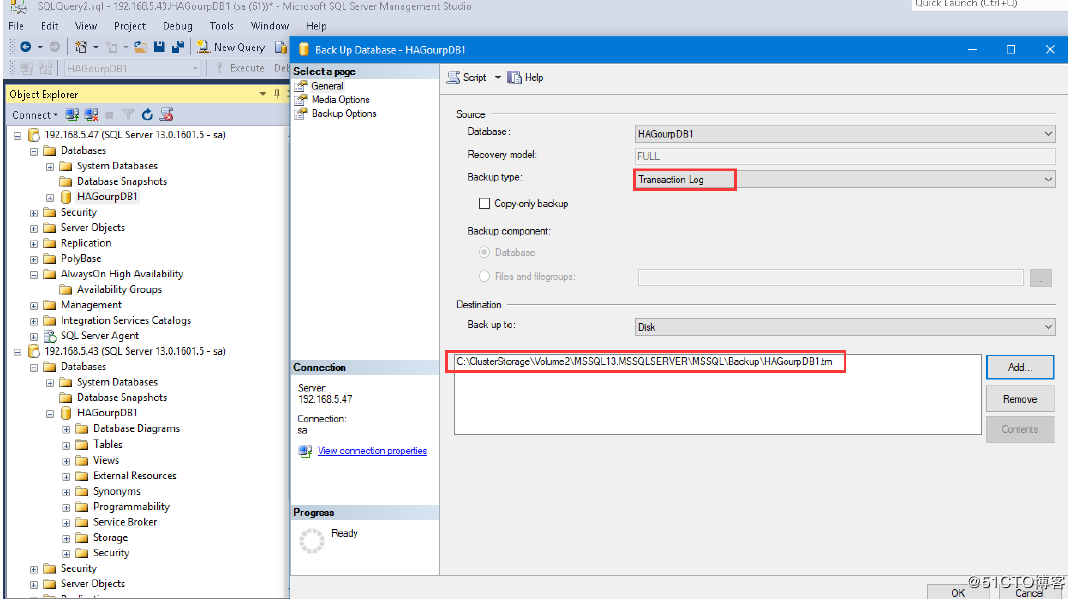Open the Debug menu
This screenshot has height=599, width=1075.
click(x=178, y=26)
